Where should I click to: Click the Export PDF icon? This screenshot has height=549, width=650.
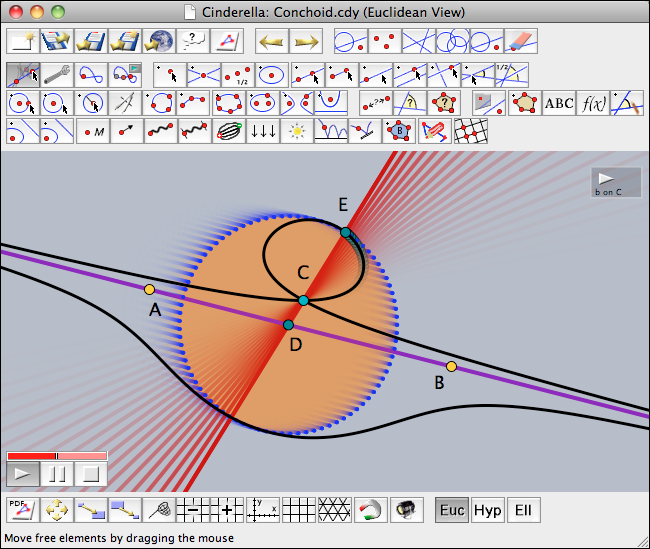(23, 510)
